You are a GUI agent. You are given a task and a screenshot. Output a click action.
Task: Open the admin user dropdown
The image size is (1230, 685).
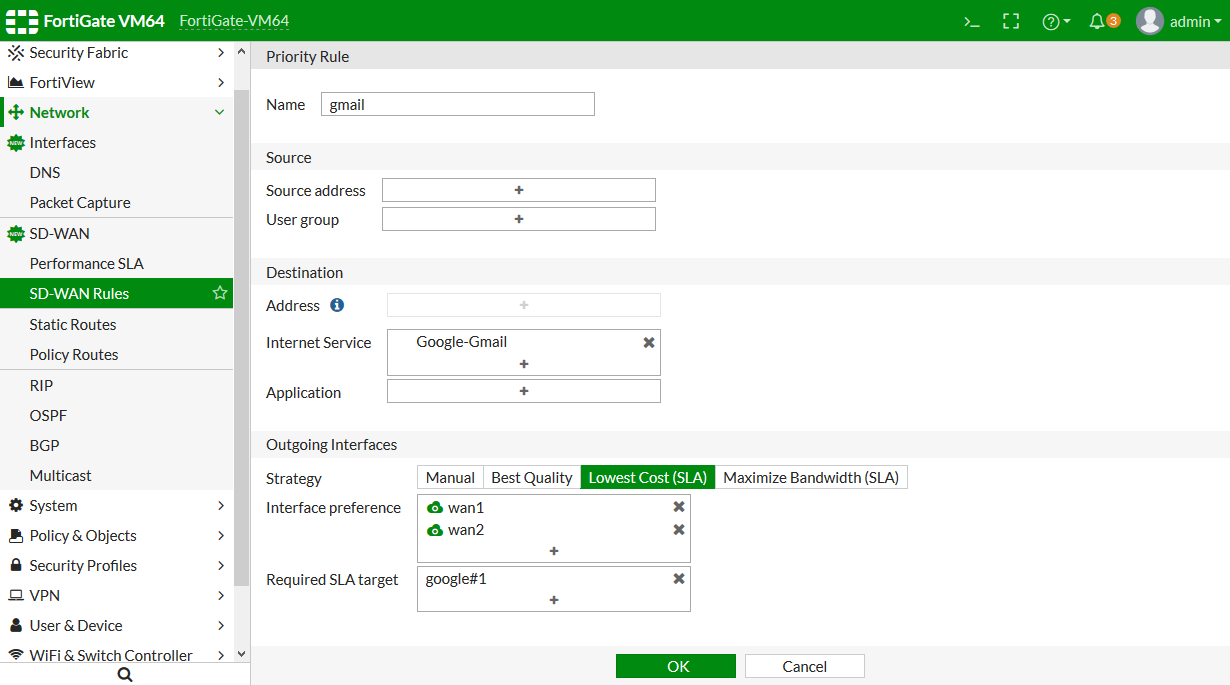click(1180, 21)
